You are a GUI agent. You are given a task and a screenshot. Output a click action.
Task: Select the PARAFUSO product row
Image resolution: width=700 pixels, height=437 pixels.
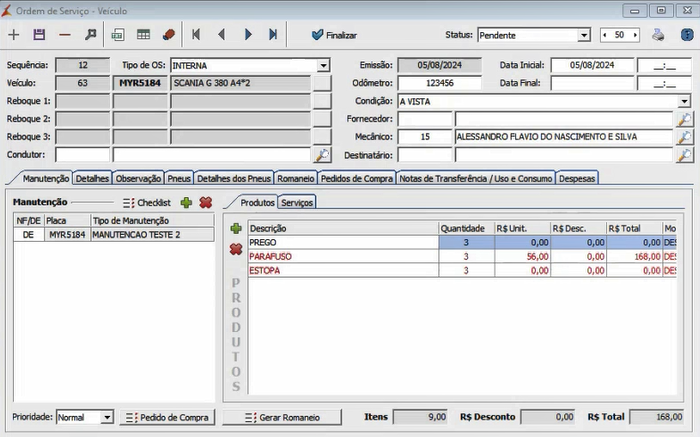pyautogui.click(x=462, y=257)
